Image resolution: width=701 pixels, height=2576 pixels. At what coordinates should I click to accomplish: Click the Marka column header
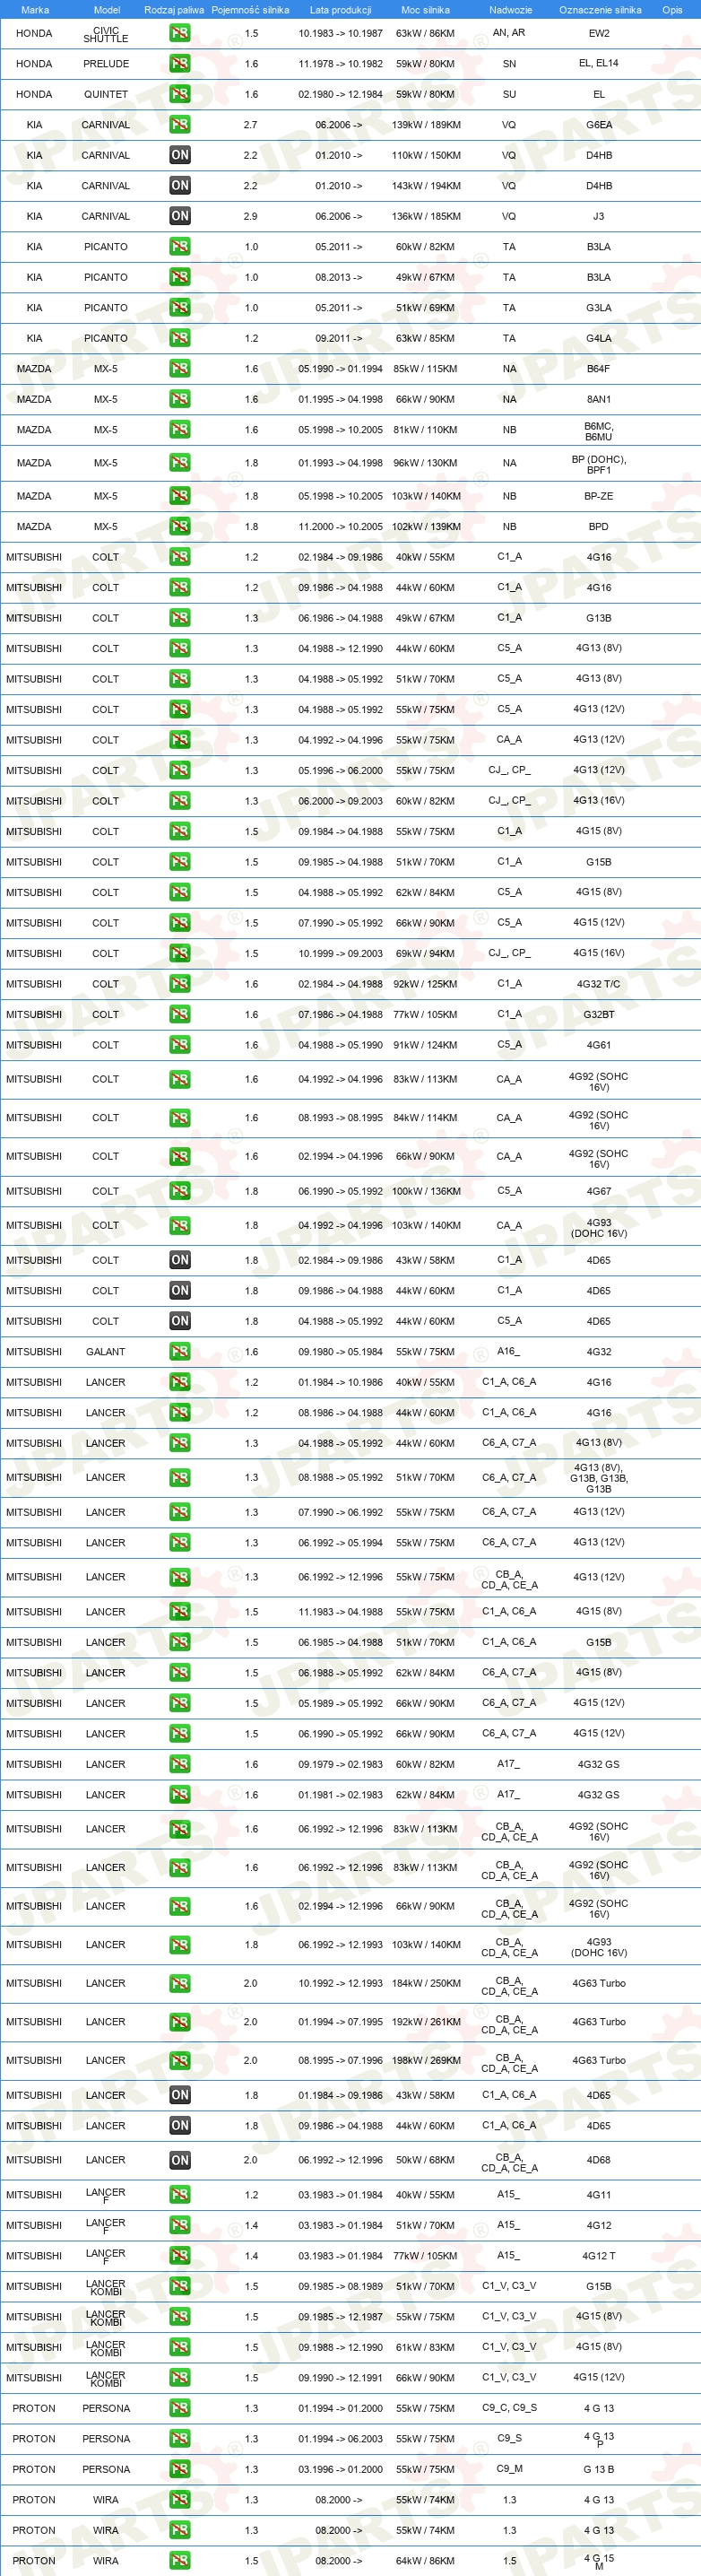[35, 10]
